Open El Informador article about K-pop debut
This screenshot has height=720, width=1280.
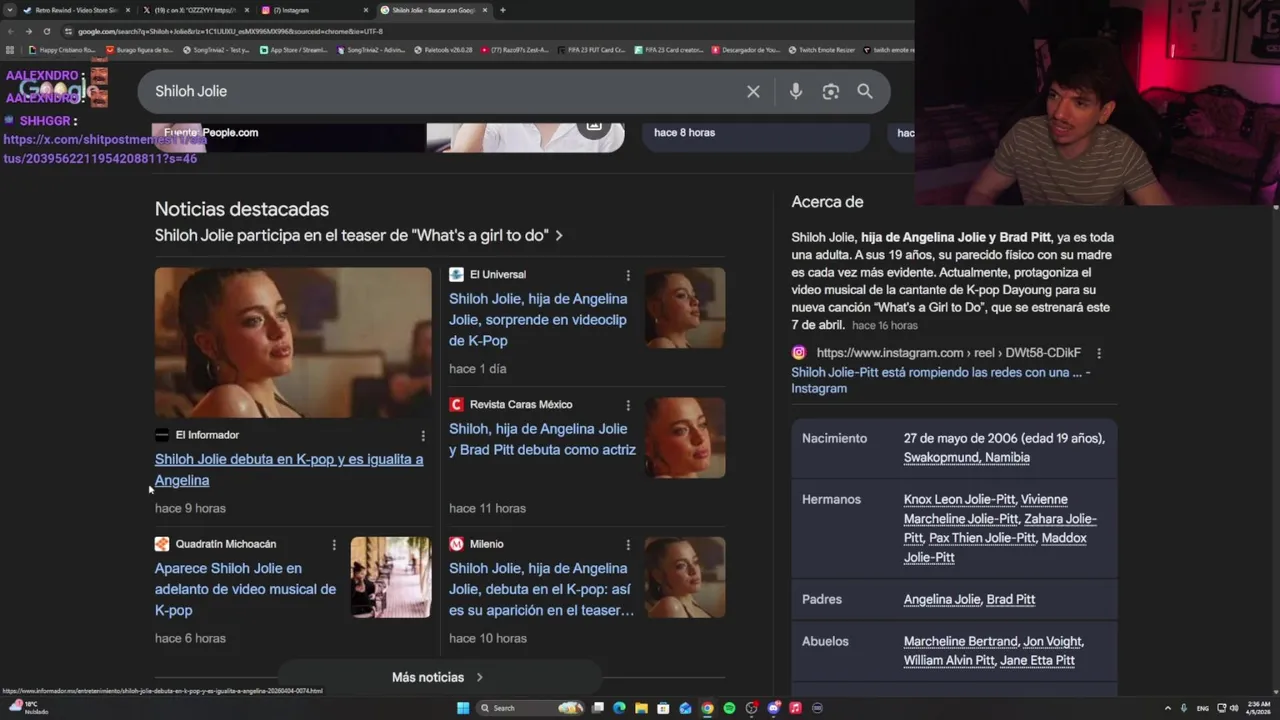tap(289, 470)
